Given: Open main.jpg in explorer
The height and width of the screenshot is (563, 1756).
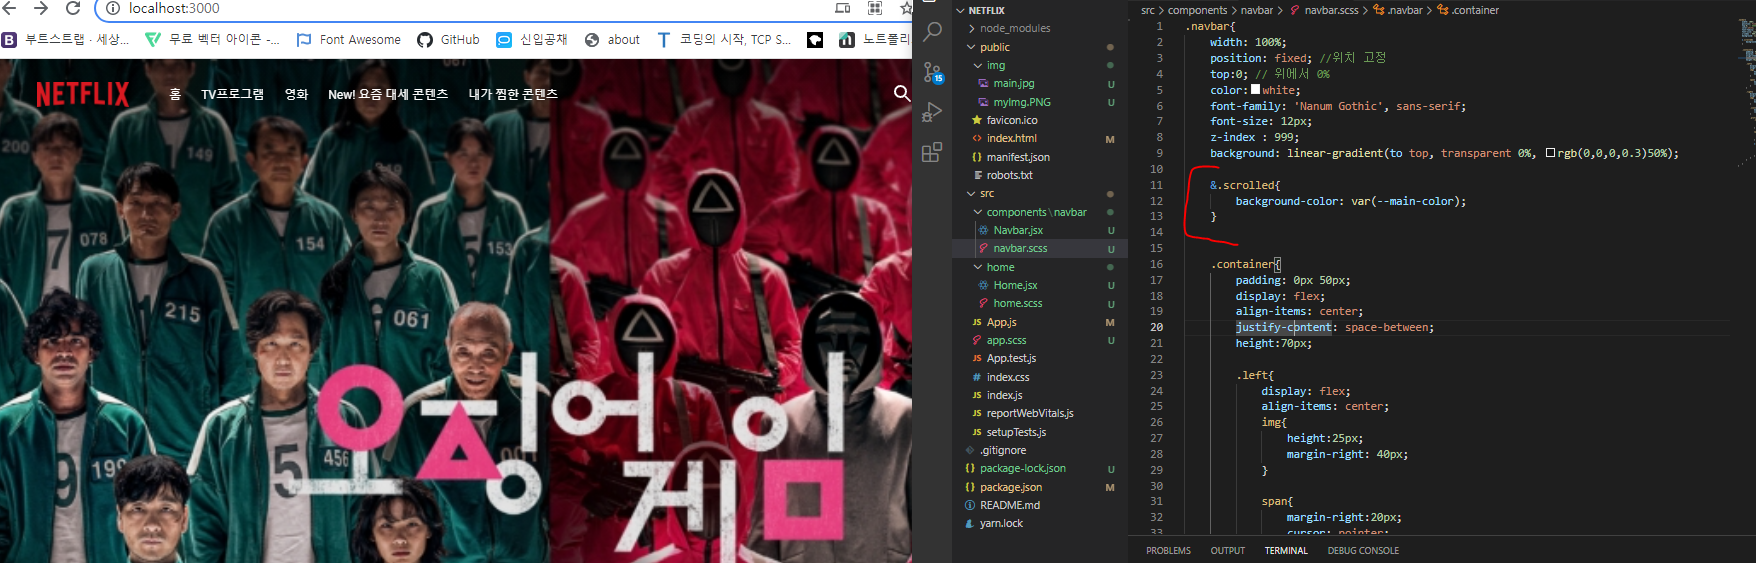Looking at the screenshot, I should 1014,83.
